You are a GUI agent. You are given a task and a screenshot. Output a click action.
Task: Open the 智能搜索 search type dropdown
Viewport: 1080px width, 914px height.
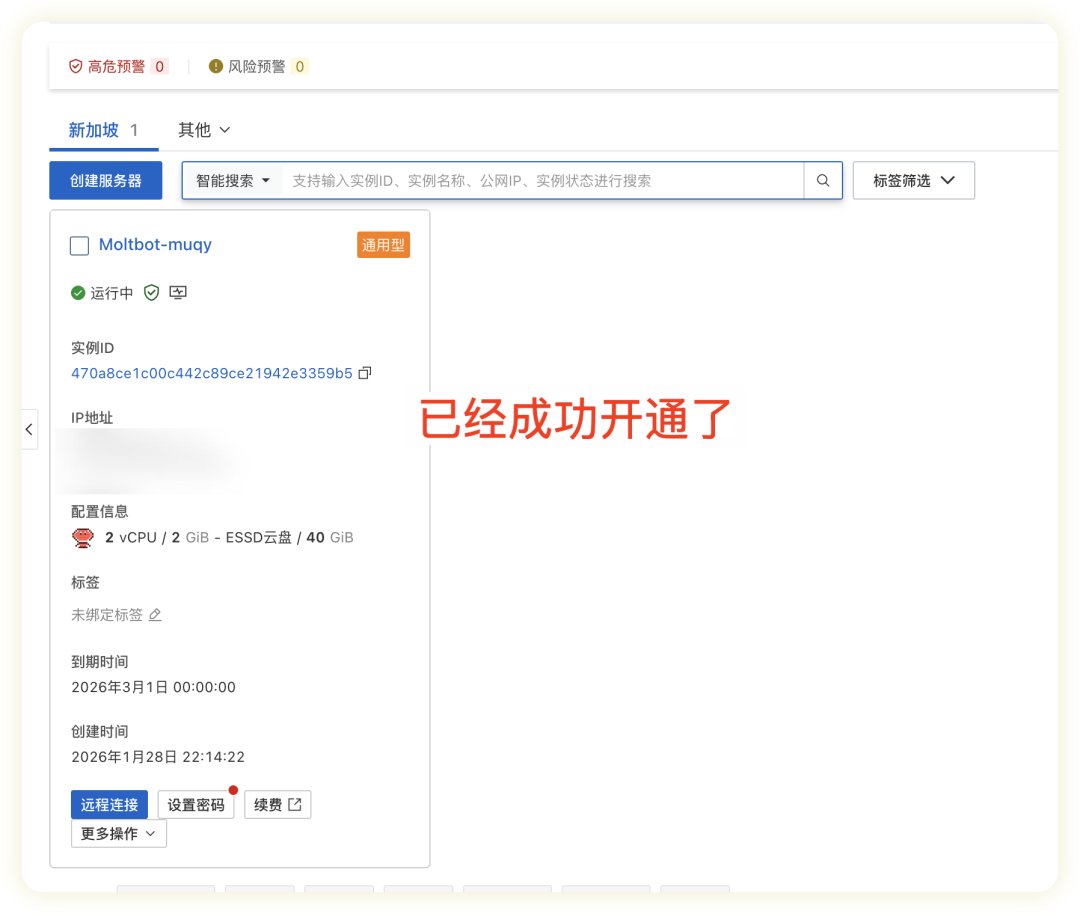pos(233,181)
